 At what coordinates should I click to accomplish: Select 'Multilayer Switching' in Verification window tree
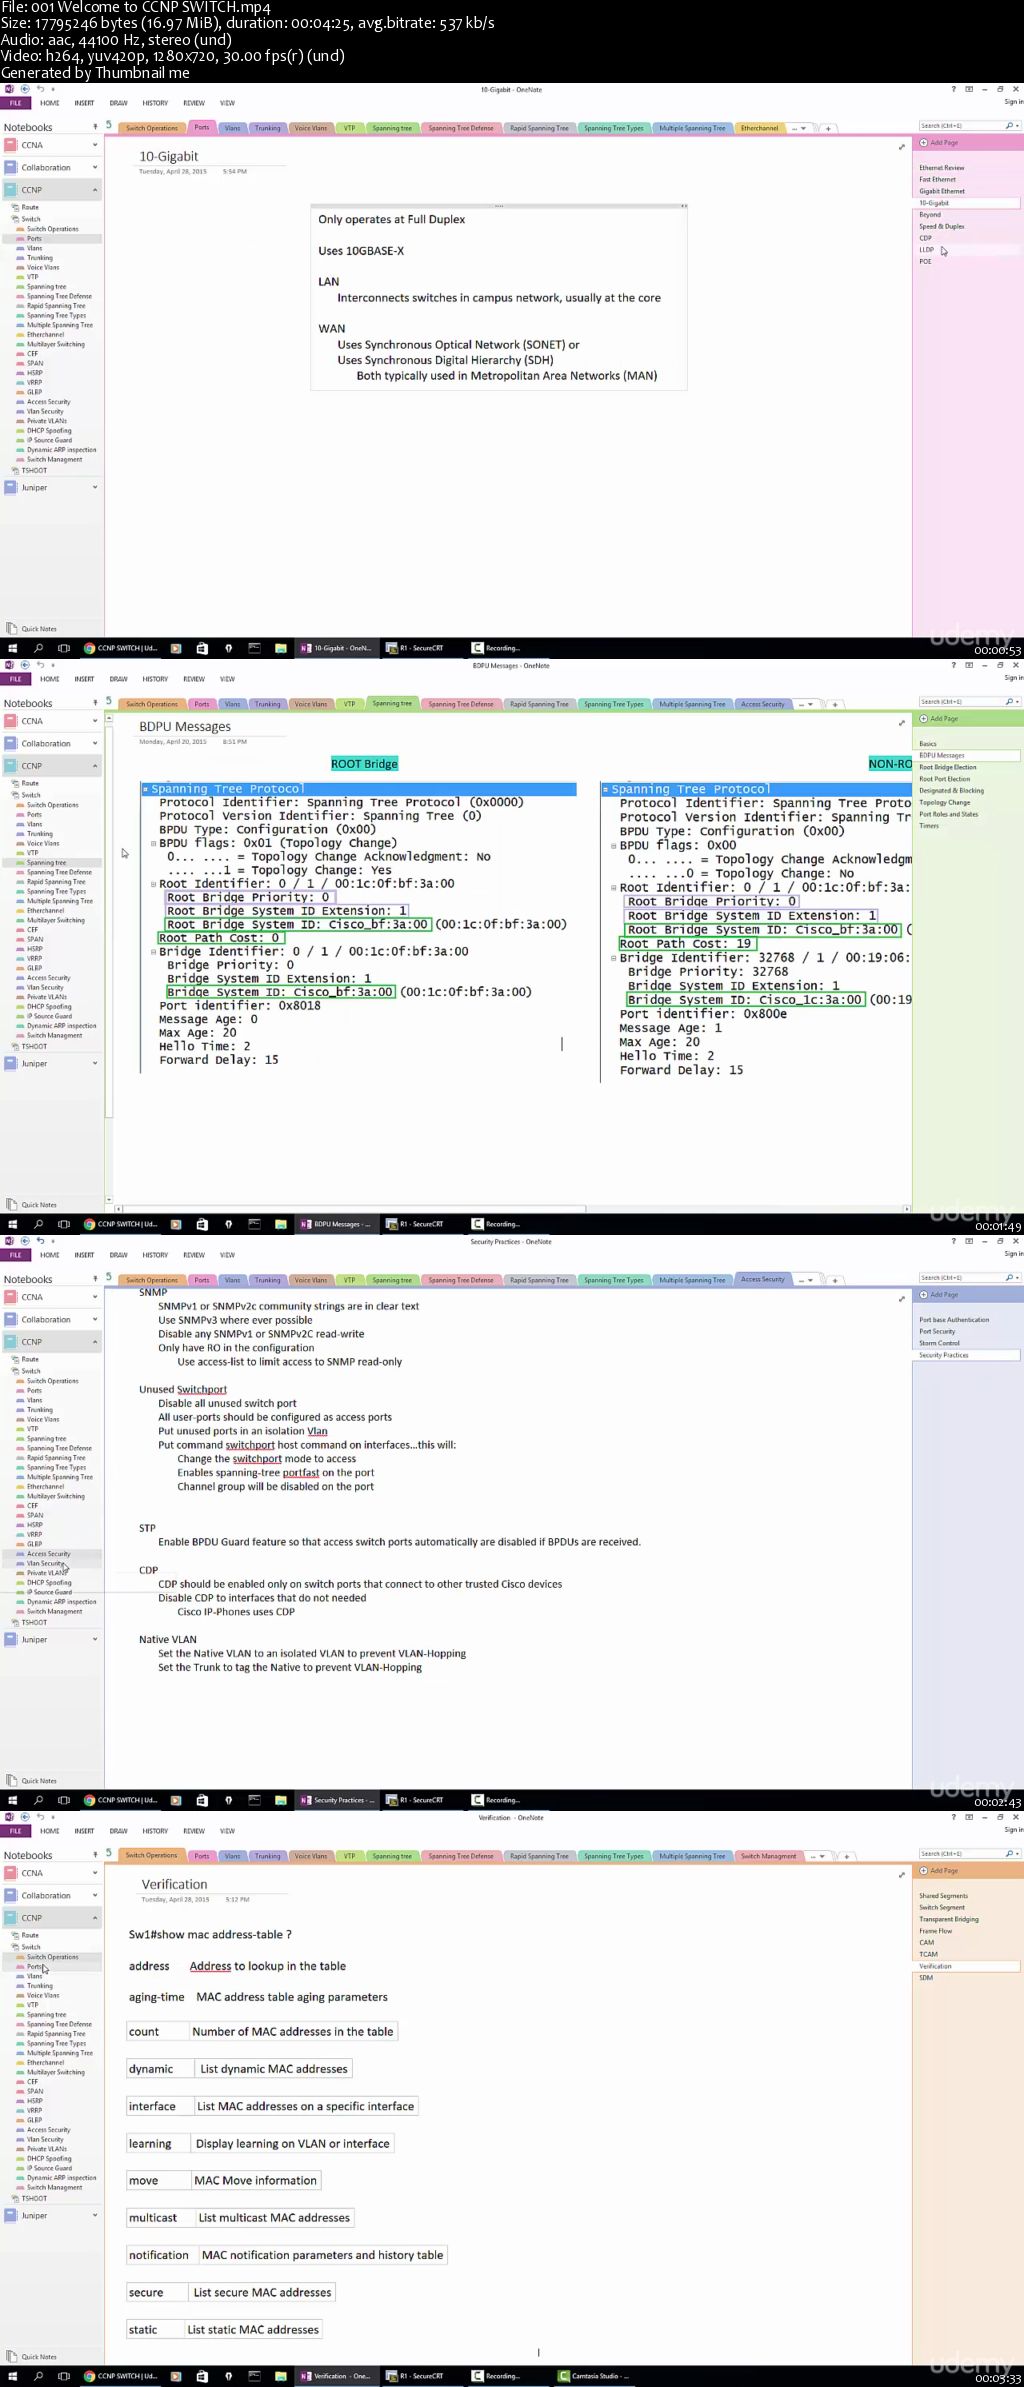pos(56,2072)
